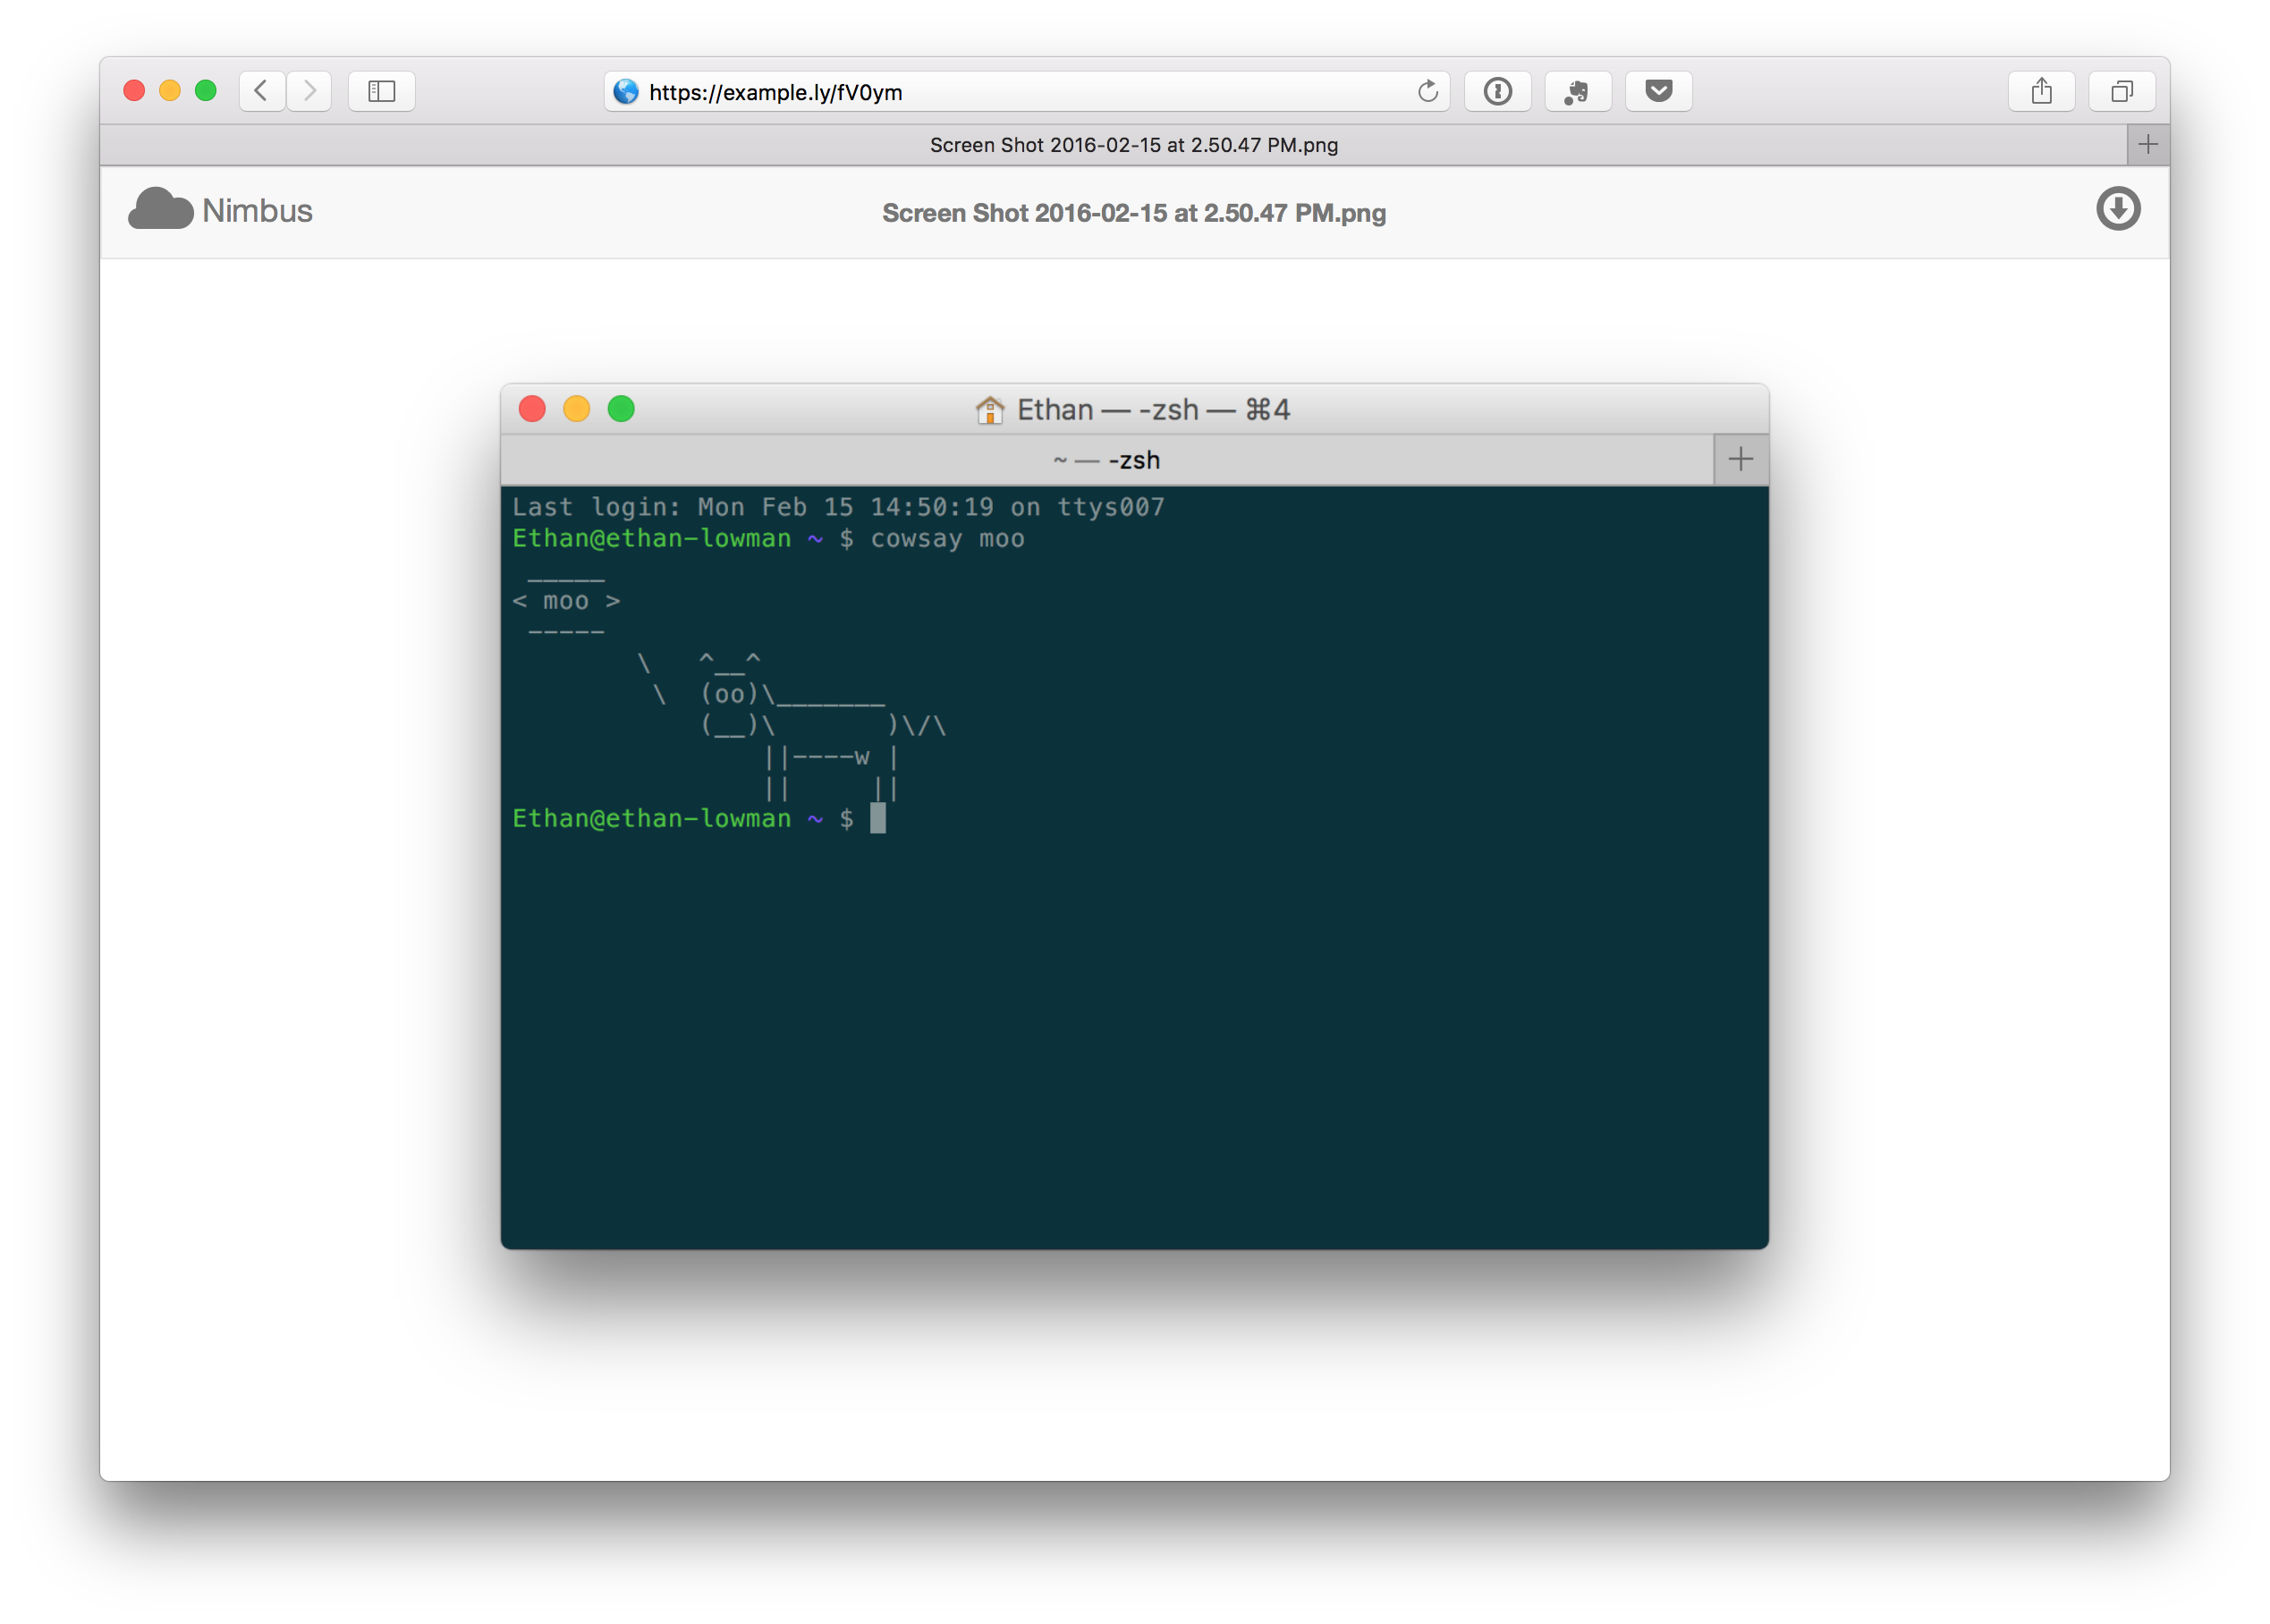This screenshot has width=2270, height=1624.
Task: Click the Evernote Web Clipper icon
Action: click(x=1577, y=91)
